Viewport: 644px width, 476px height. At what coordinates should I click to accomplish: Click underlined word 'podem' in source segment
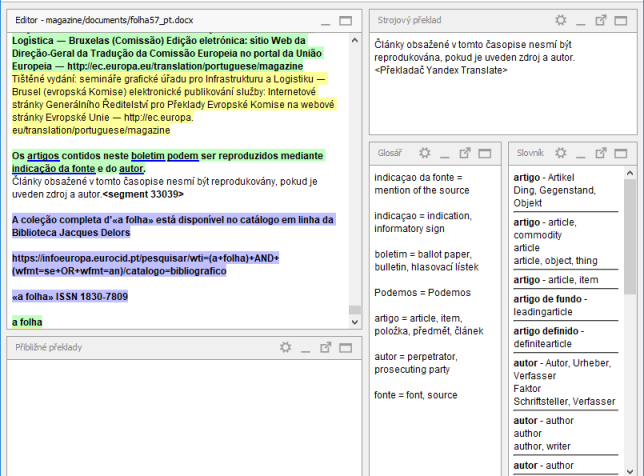(183, 156)
